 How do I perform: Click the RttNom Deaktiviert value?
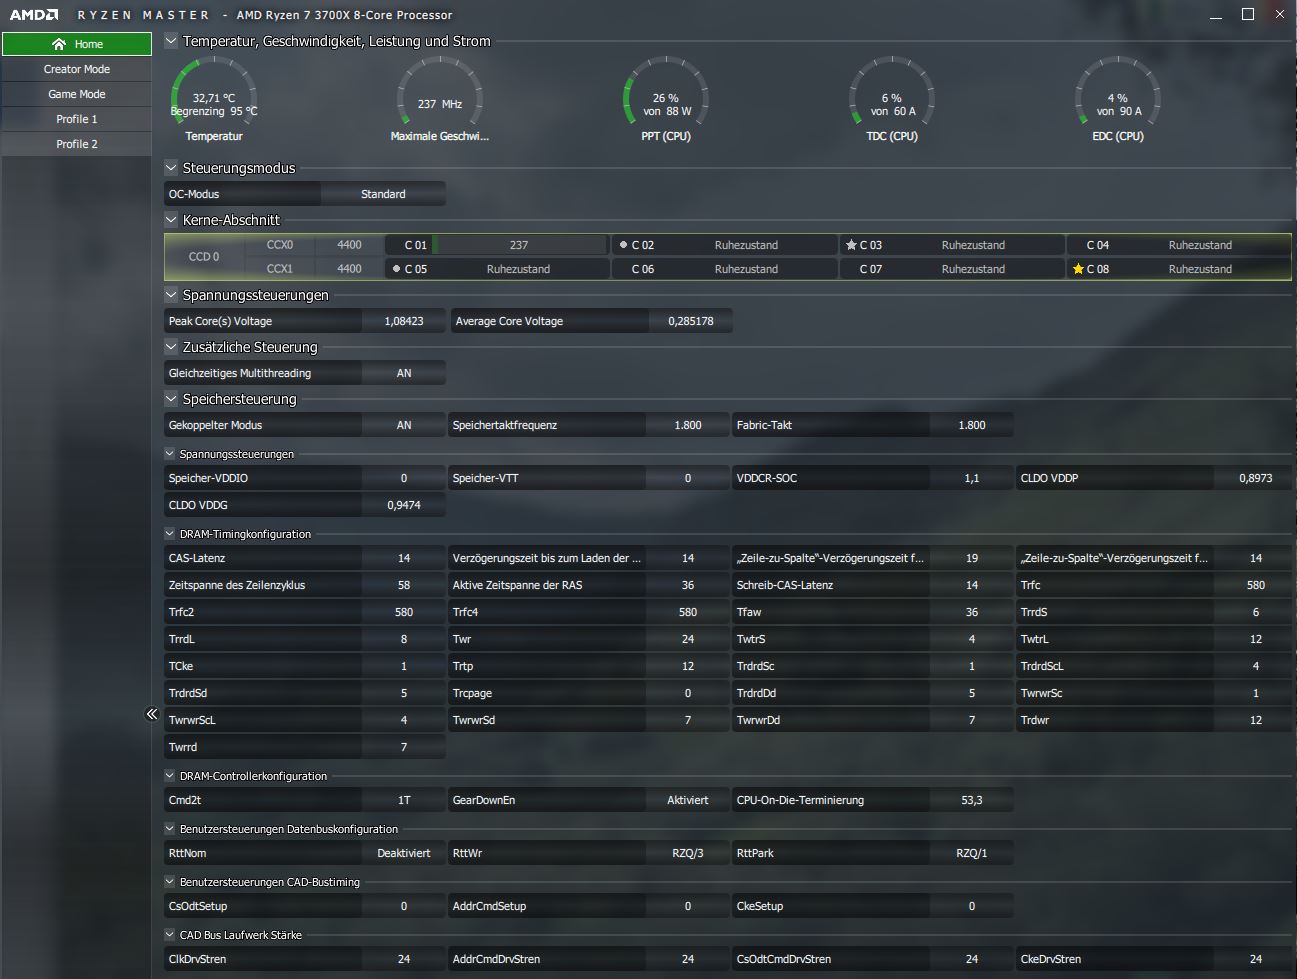point(404,853)
